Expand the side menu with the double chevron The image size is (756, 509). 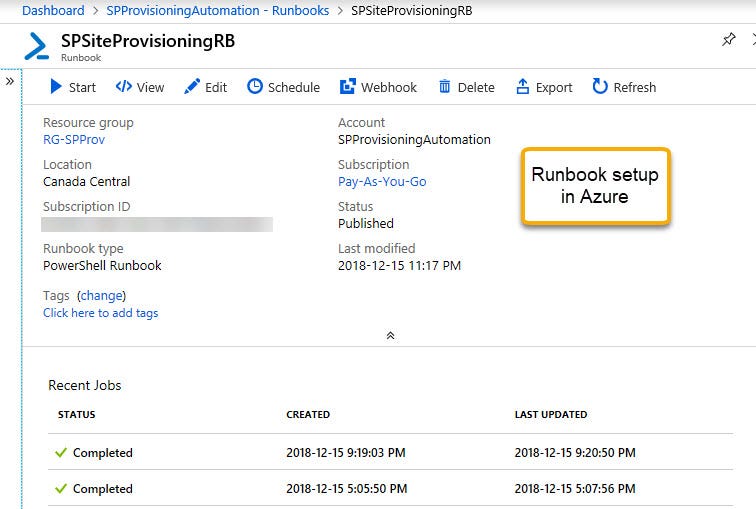[10, 81]
